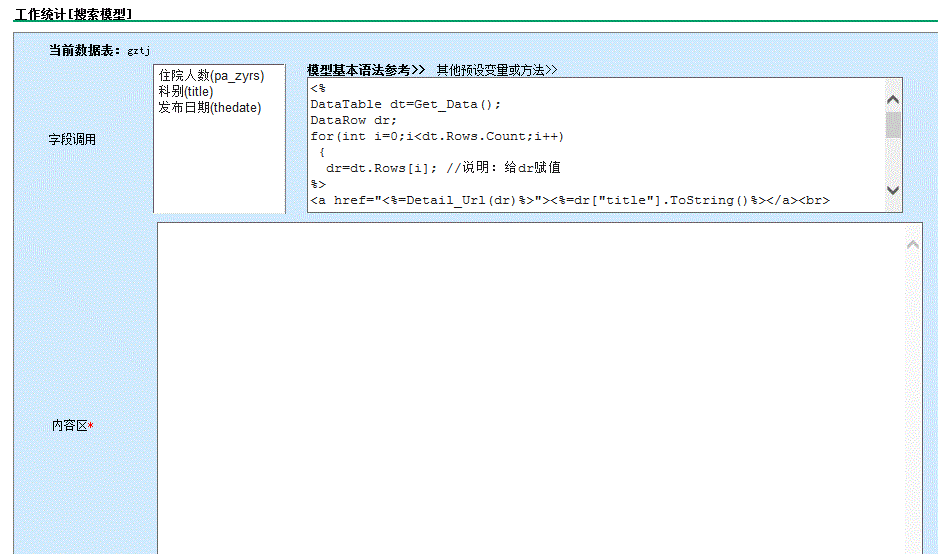
Task: Choose the 发布日期(thedate) field
Action: [209, 108]
